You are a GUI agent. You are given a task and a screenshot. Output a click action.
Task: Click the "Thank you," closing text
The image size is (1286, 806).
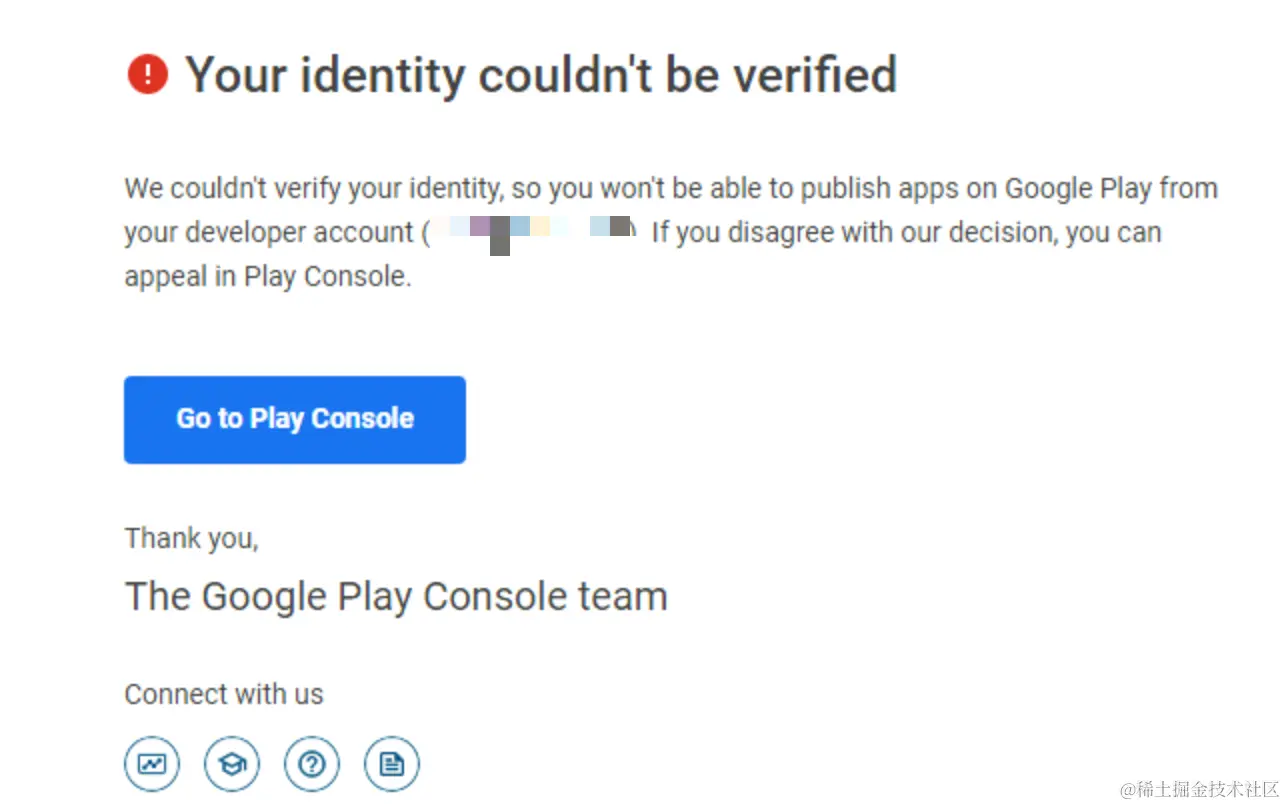pyautogui.click(x=191, y=538)
